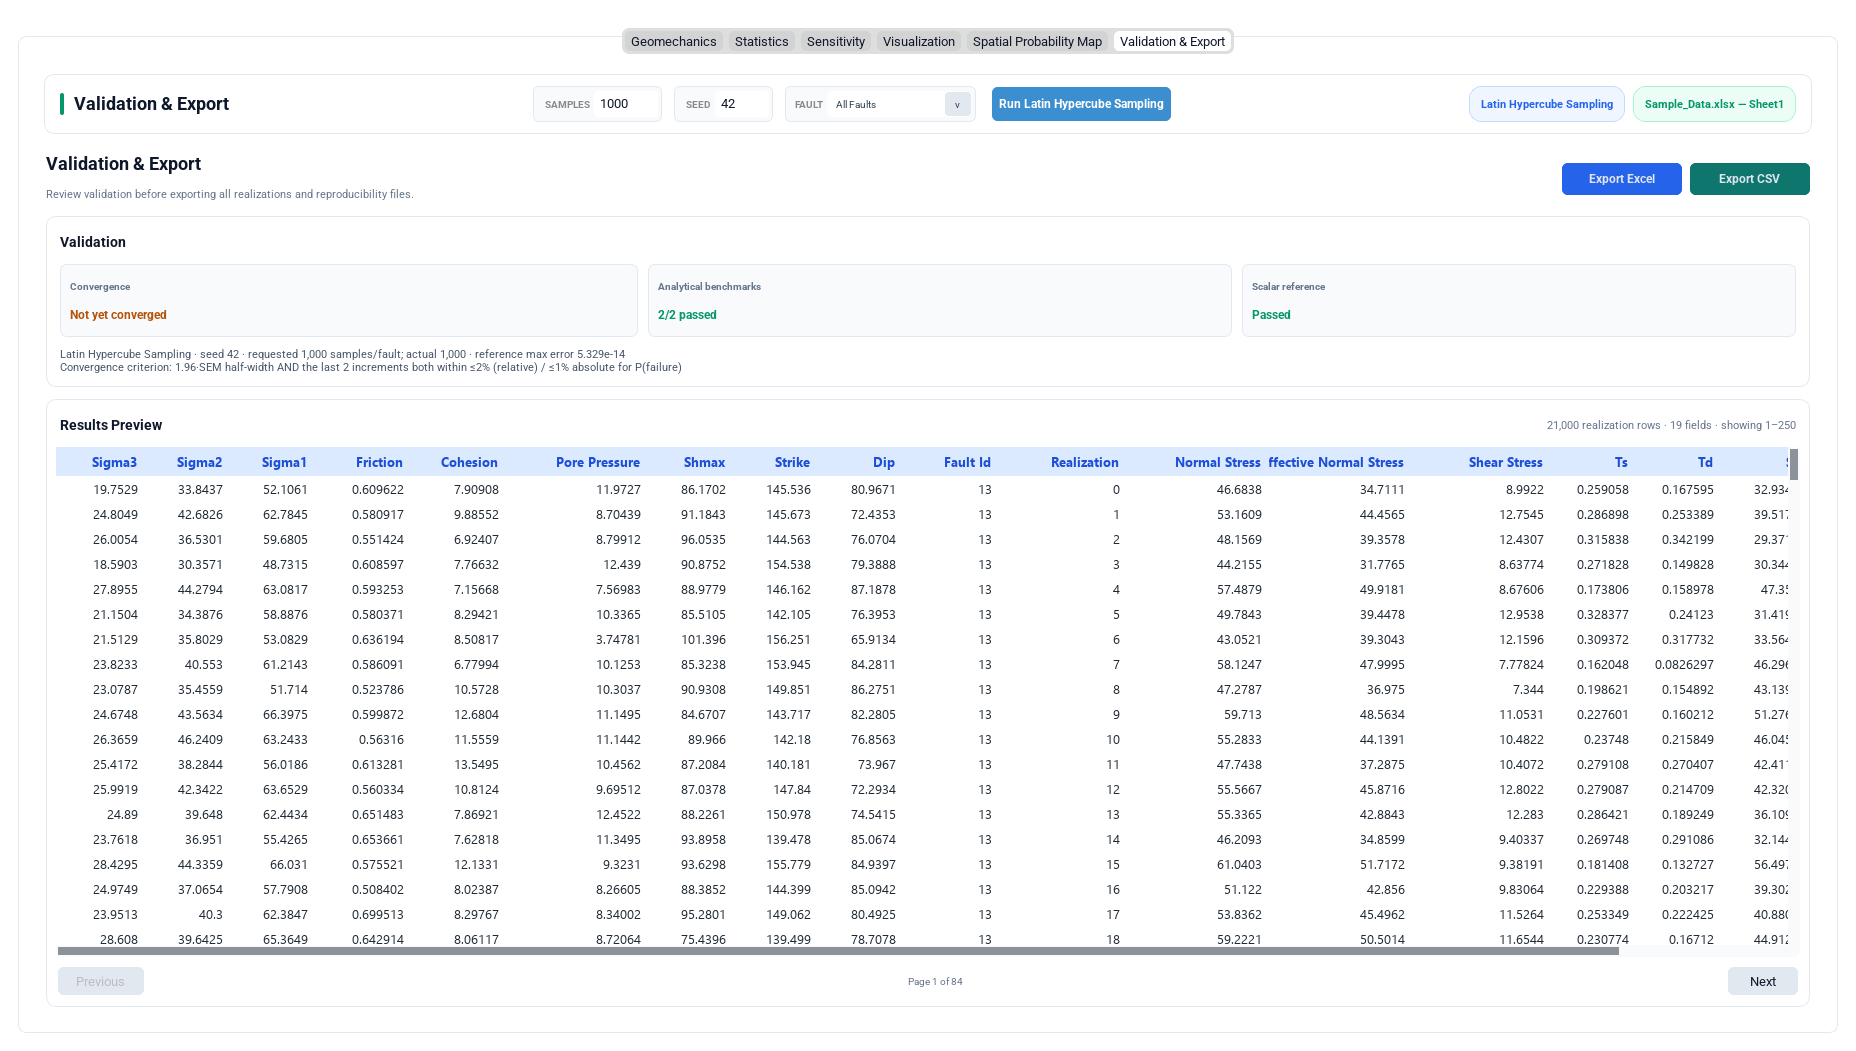
Task: Click the Shear Stress column header
Action: (1505, 462)
